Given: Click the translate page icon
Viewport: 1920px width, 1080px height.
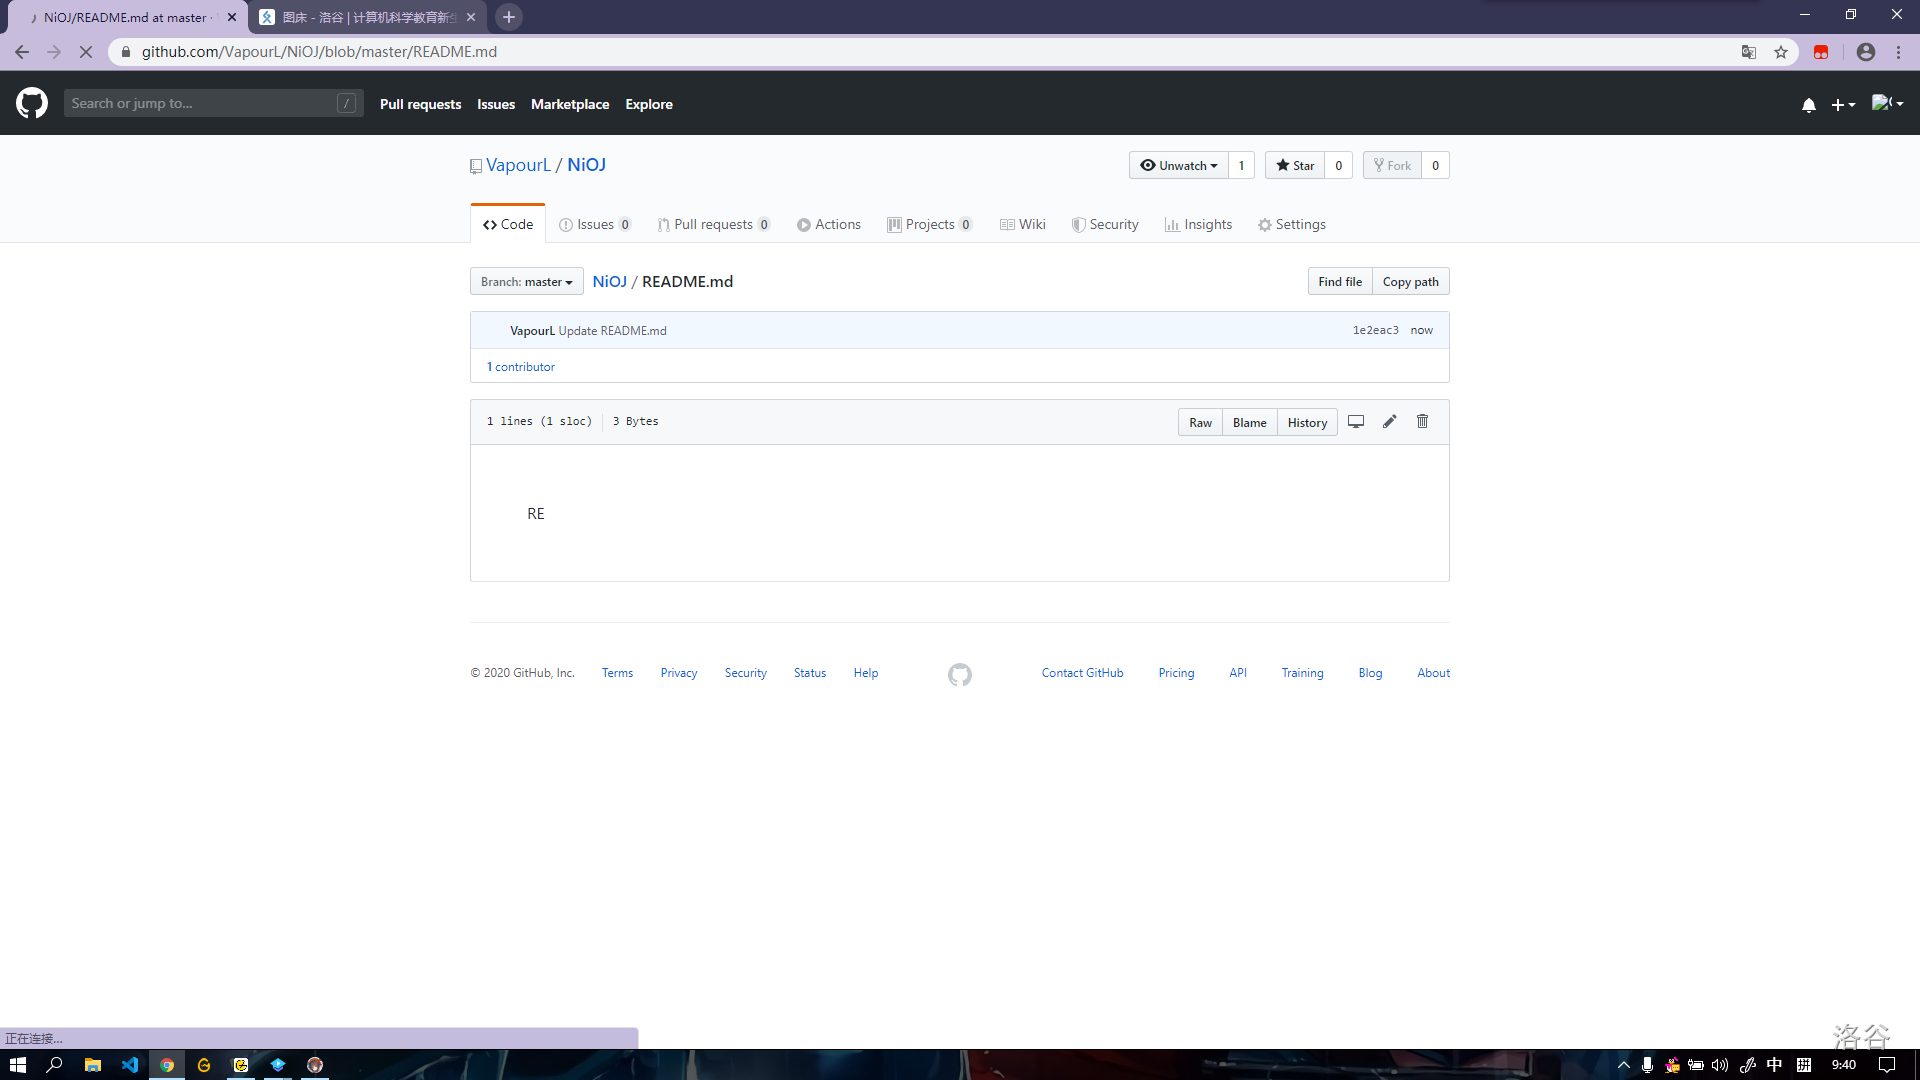Looking at the screenshot, I should pos(1749,52).
